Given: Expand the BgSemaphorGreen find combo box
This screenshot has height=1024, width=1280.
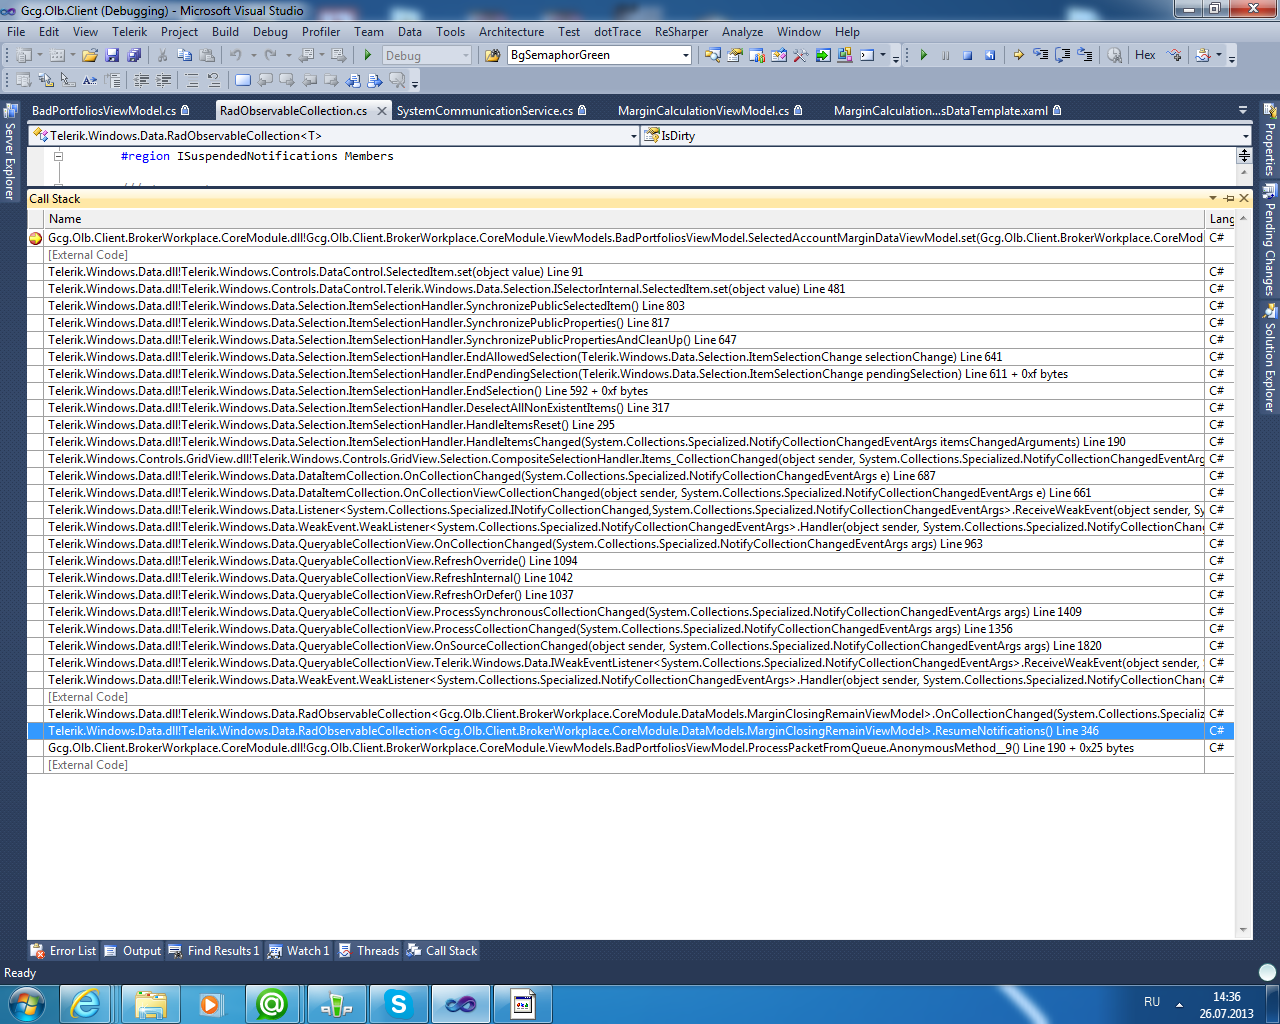Looking at the screenshot, I should click(685, 56).
